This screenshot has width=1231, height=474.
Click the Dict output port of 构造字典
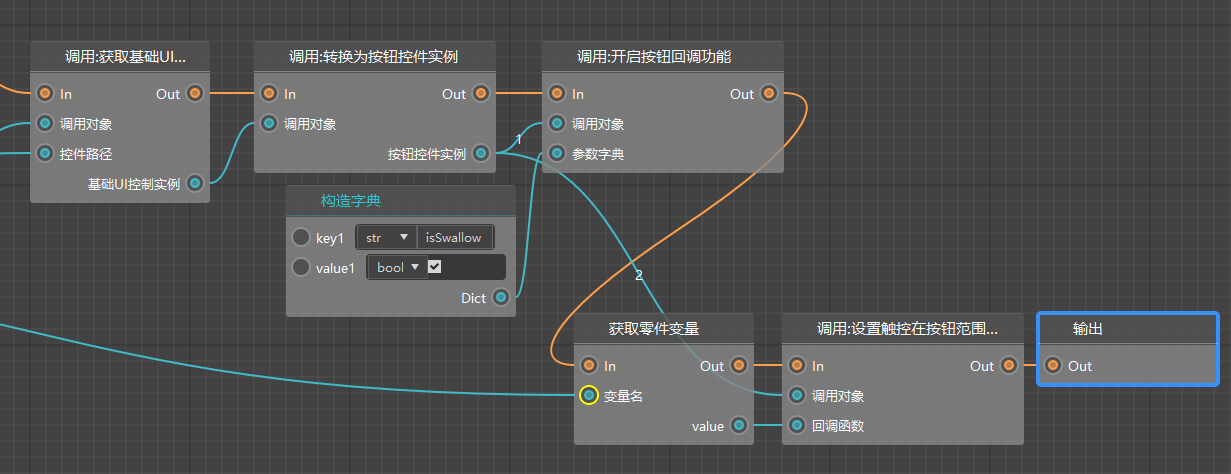[501, 298]
